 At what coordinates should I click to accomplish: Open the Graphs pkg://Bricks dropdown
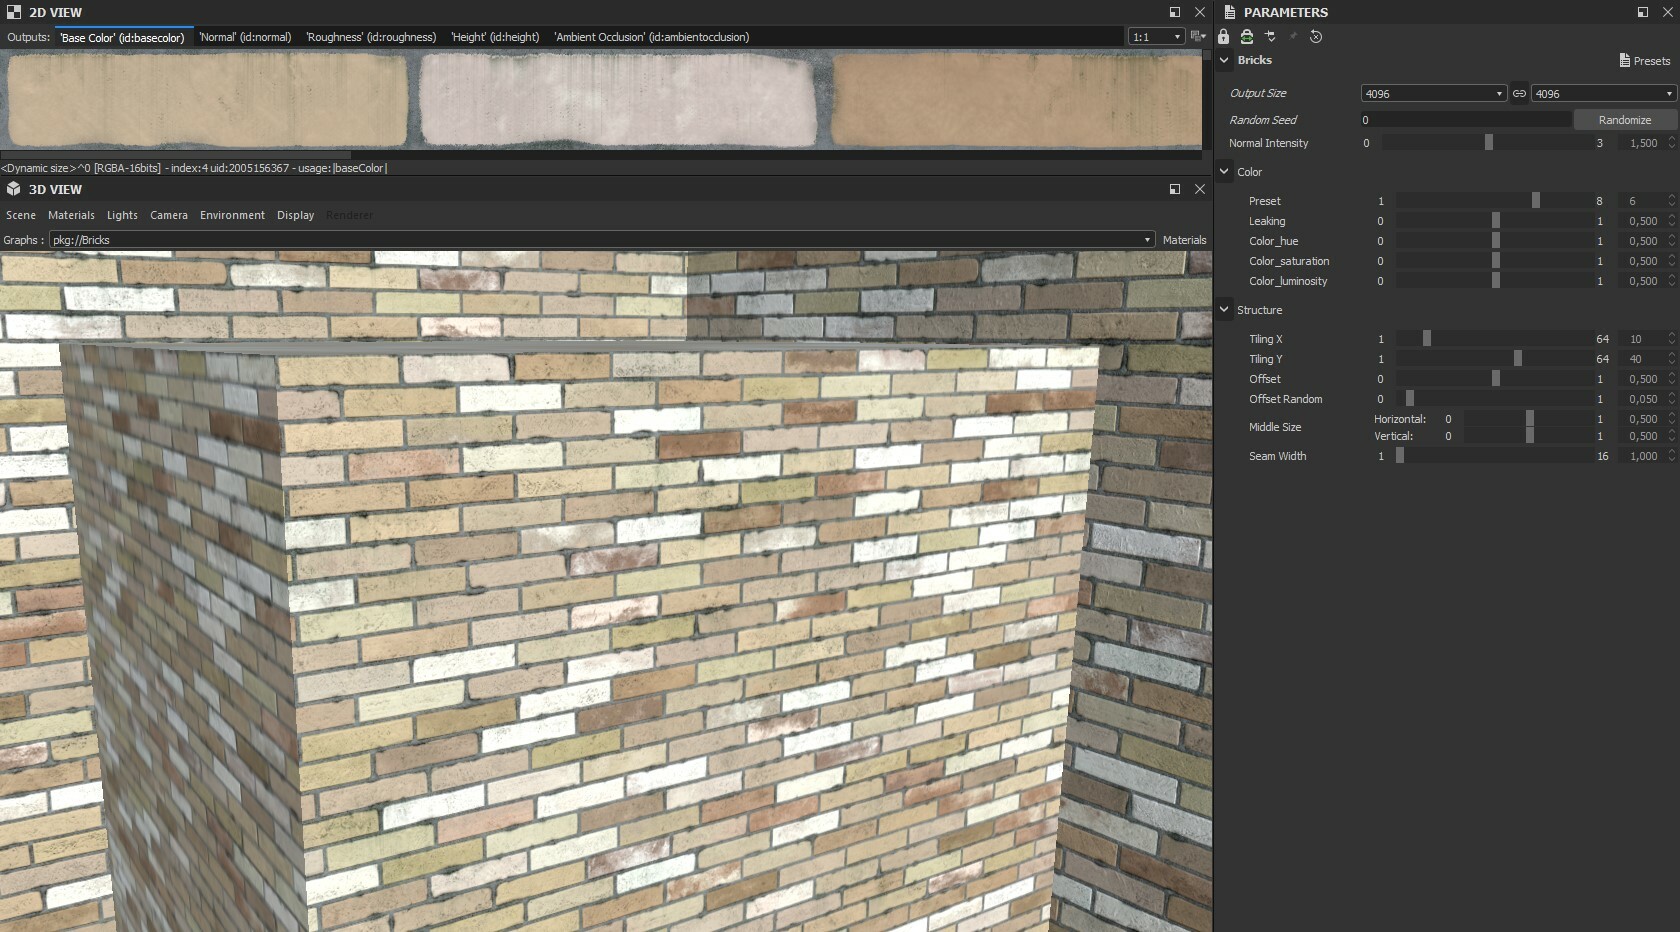tap(1147, 240)
